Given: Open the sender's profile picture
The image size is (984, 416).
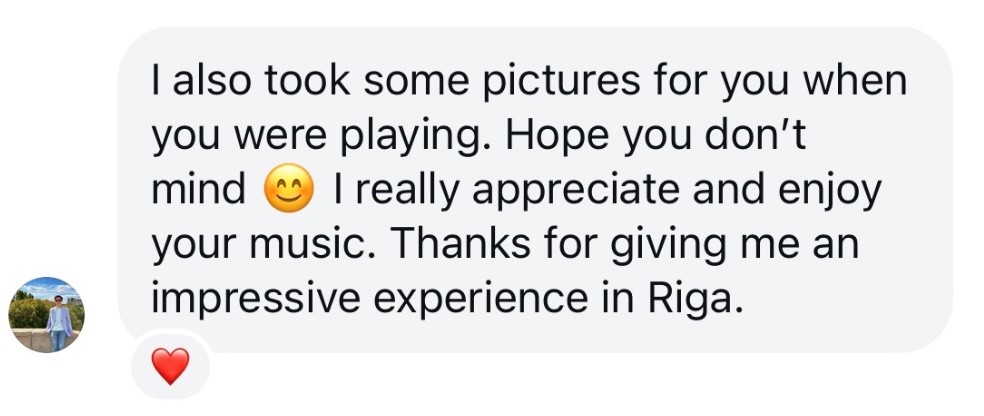Looking at the screenshot, I should point(46,315).
